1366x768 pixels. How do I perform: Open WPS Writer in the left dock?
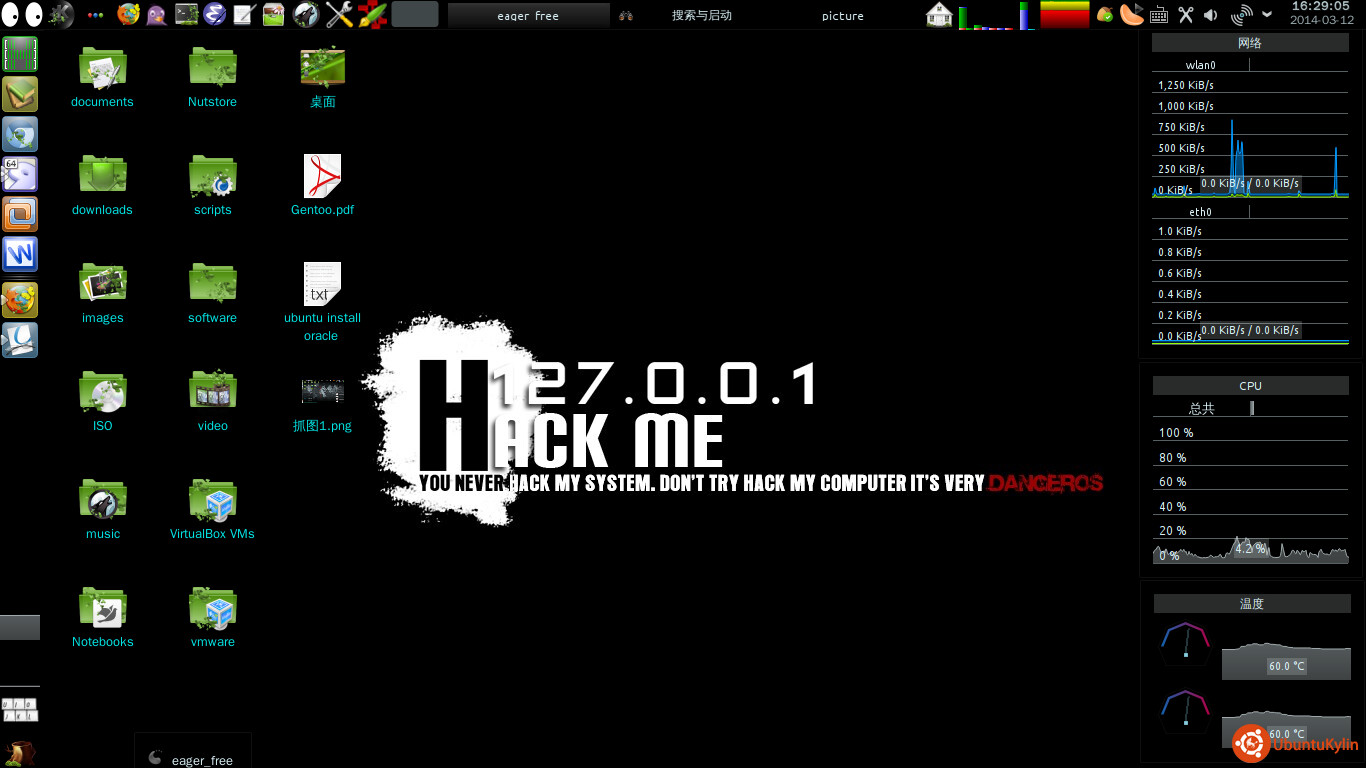(x=20, y=254)
